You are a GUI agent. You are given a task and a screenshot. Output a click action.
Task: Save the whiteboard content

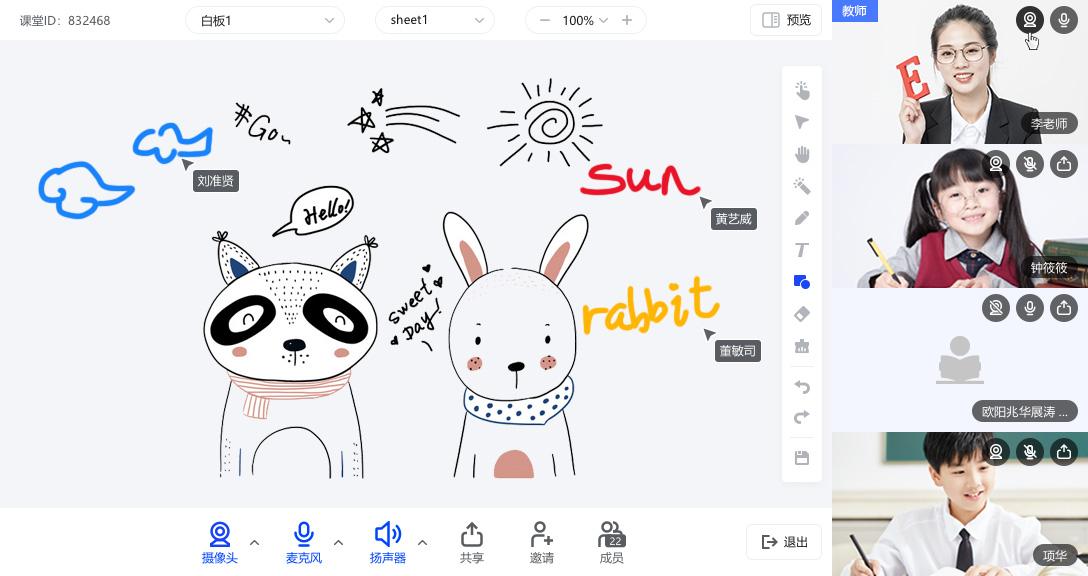point(802,458)
